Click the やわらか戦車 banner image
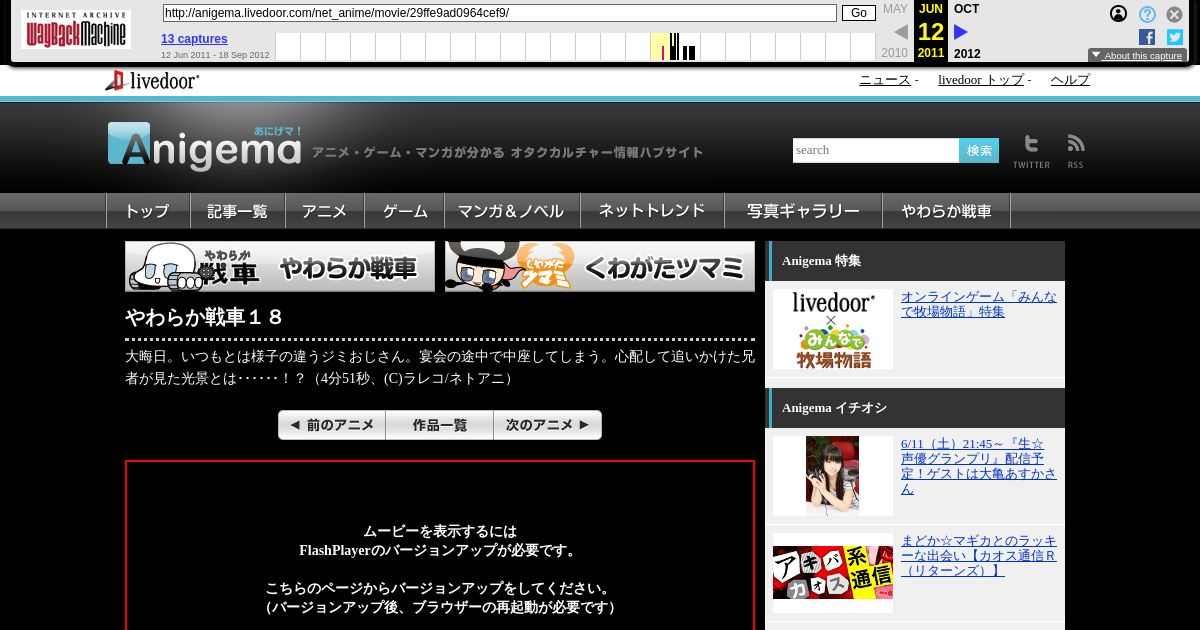The width and height of the screenshot is (1200, 630). pyautogui.click(x=280, y=267)
